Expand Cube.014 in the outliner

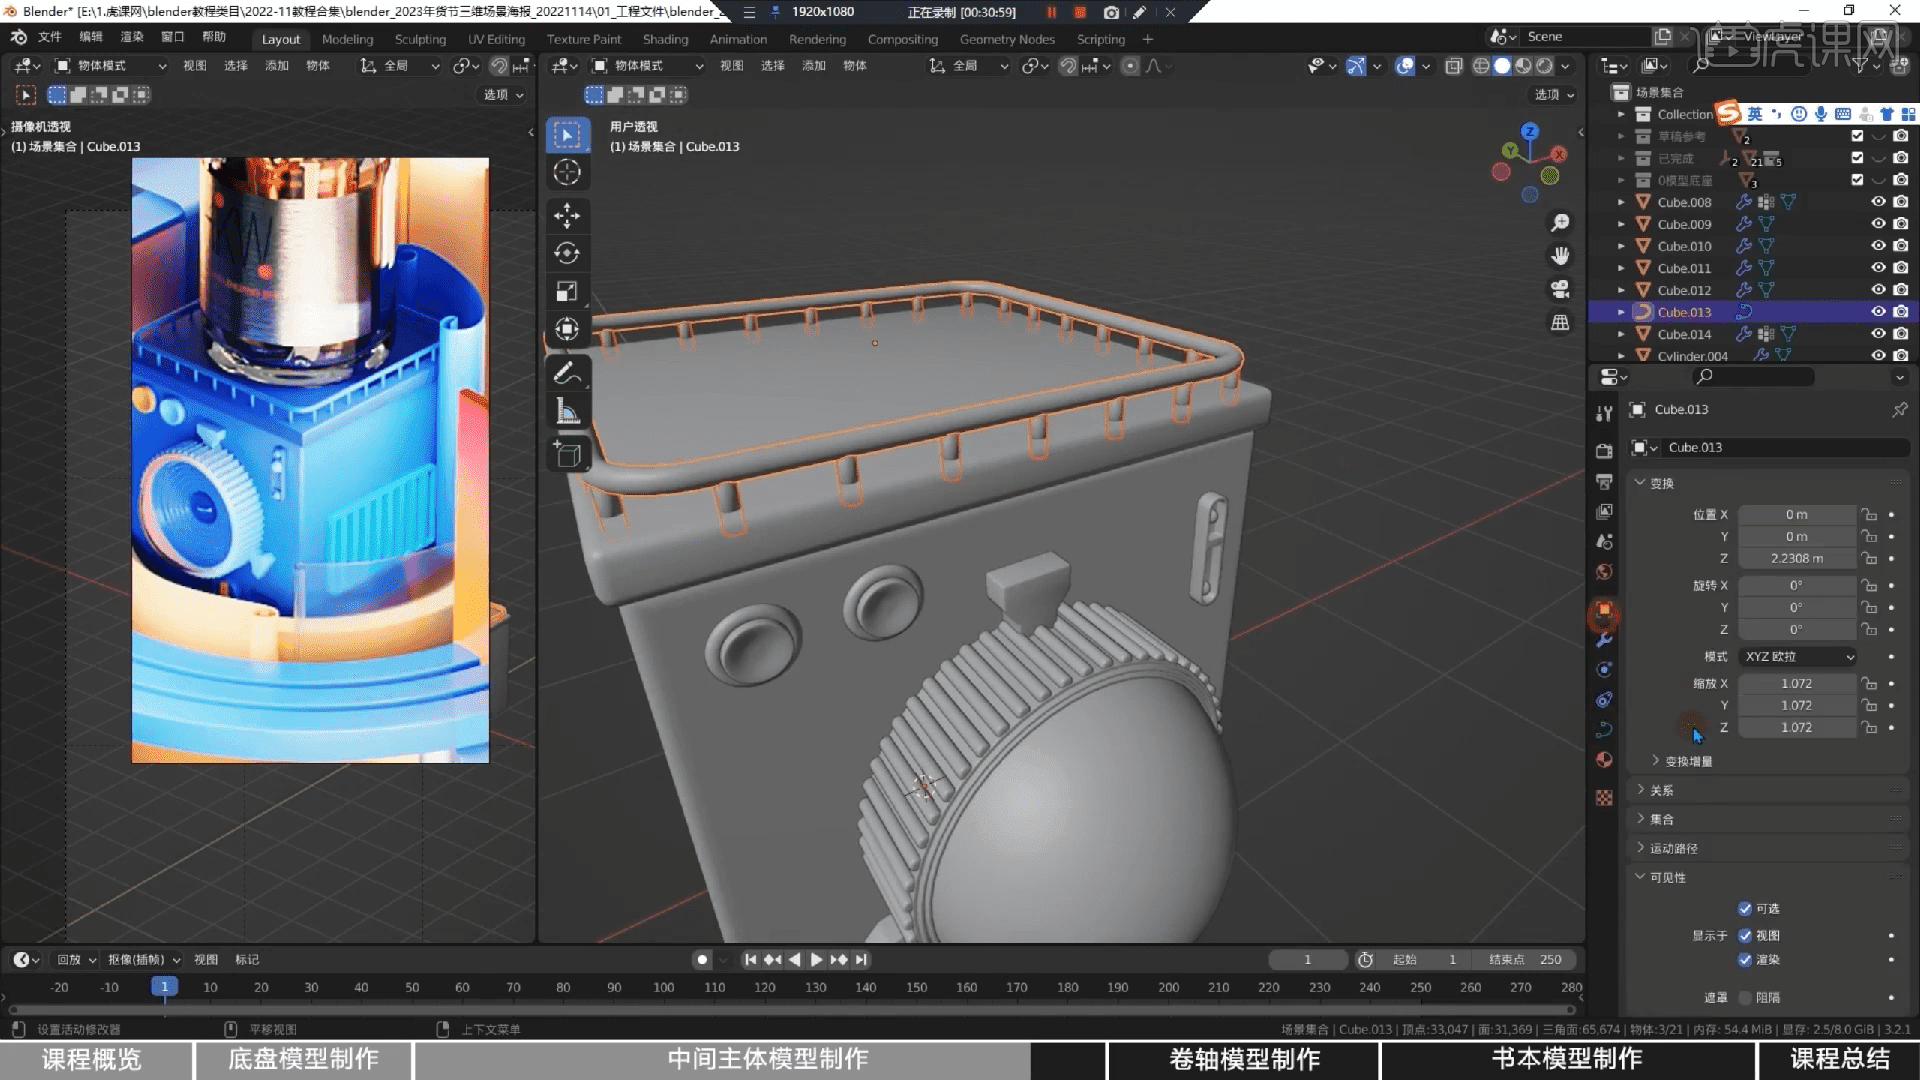pos(1621,334)
